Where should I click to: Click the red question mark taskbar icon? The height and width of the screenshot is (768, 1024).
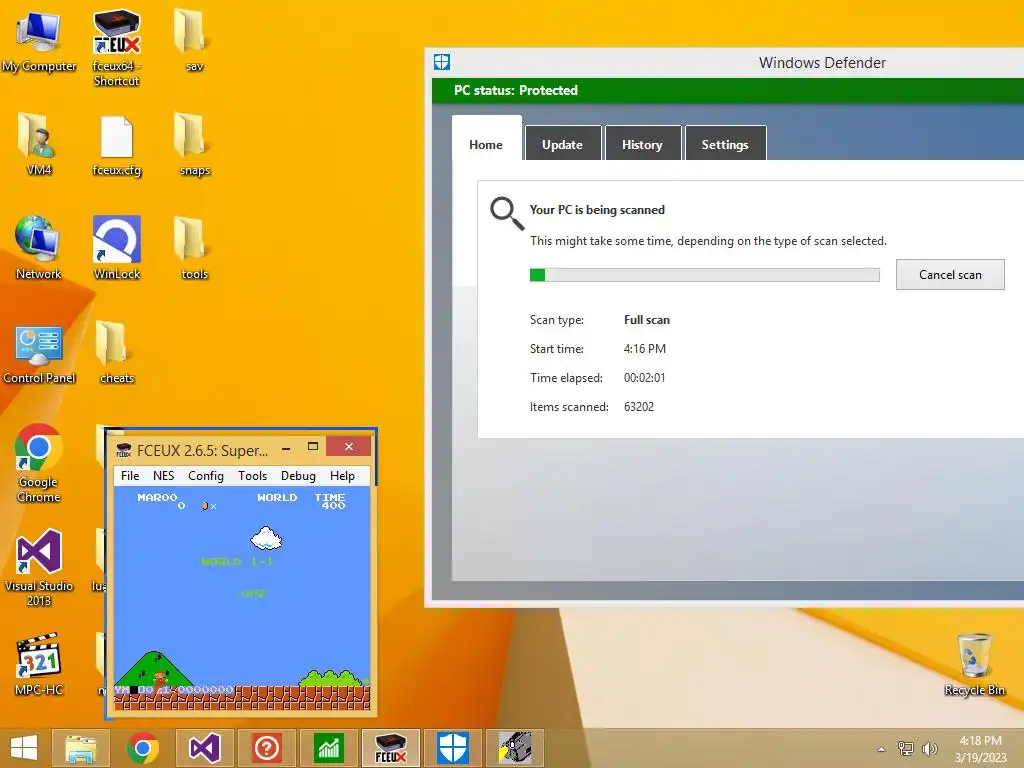click(x=266, y=747)
